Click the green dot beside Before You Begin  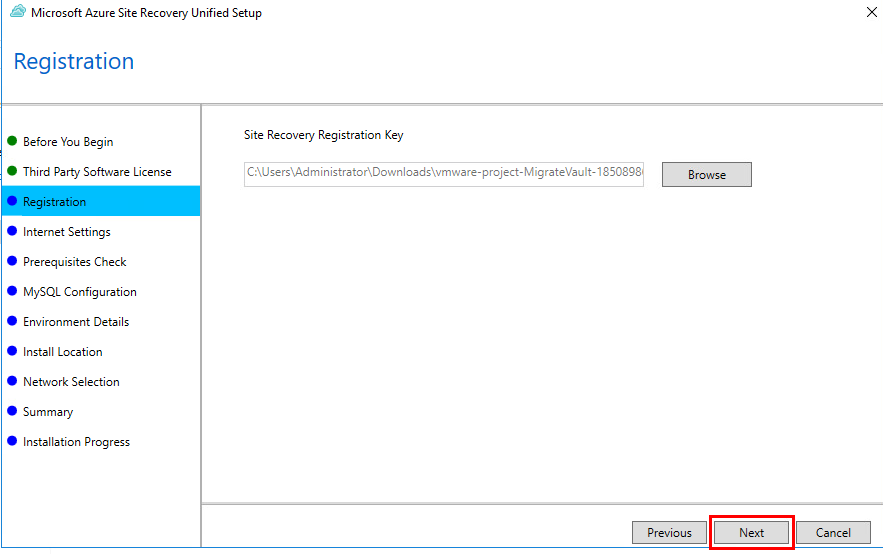(x=12, y=141)
